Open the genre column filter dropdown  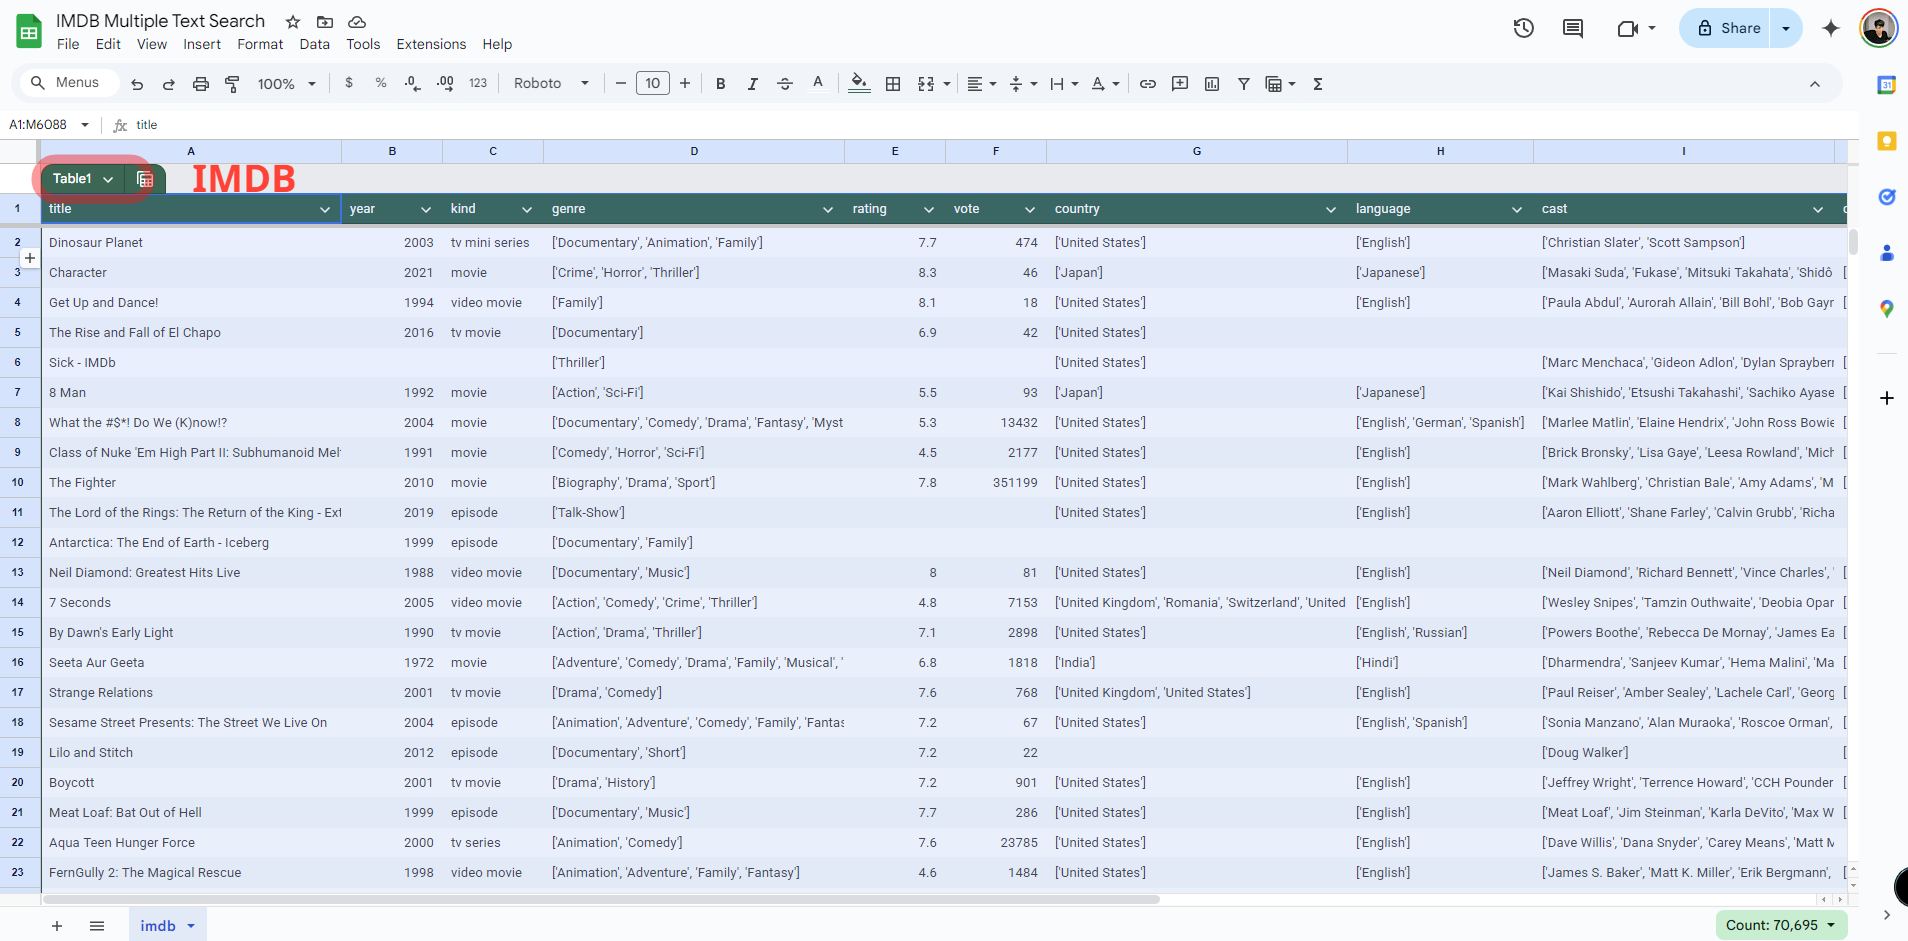click(x=828, y=209)
